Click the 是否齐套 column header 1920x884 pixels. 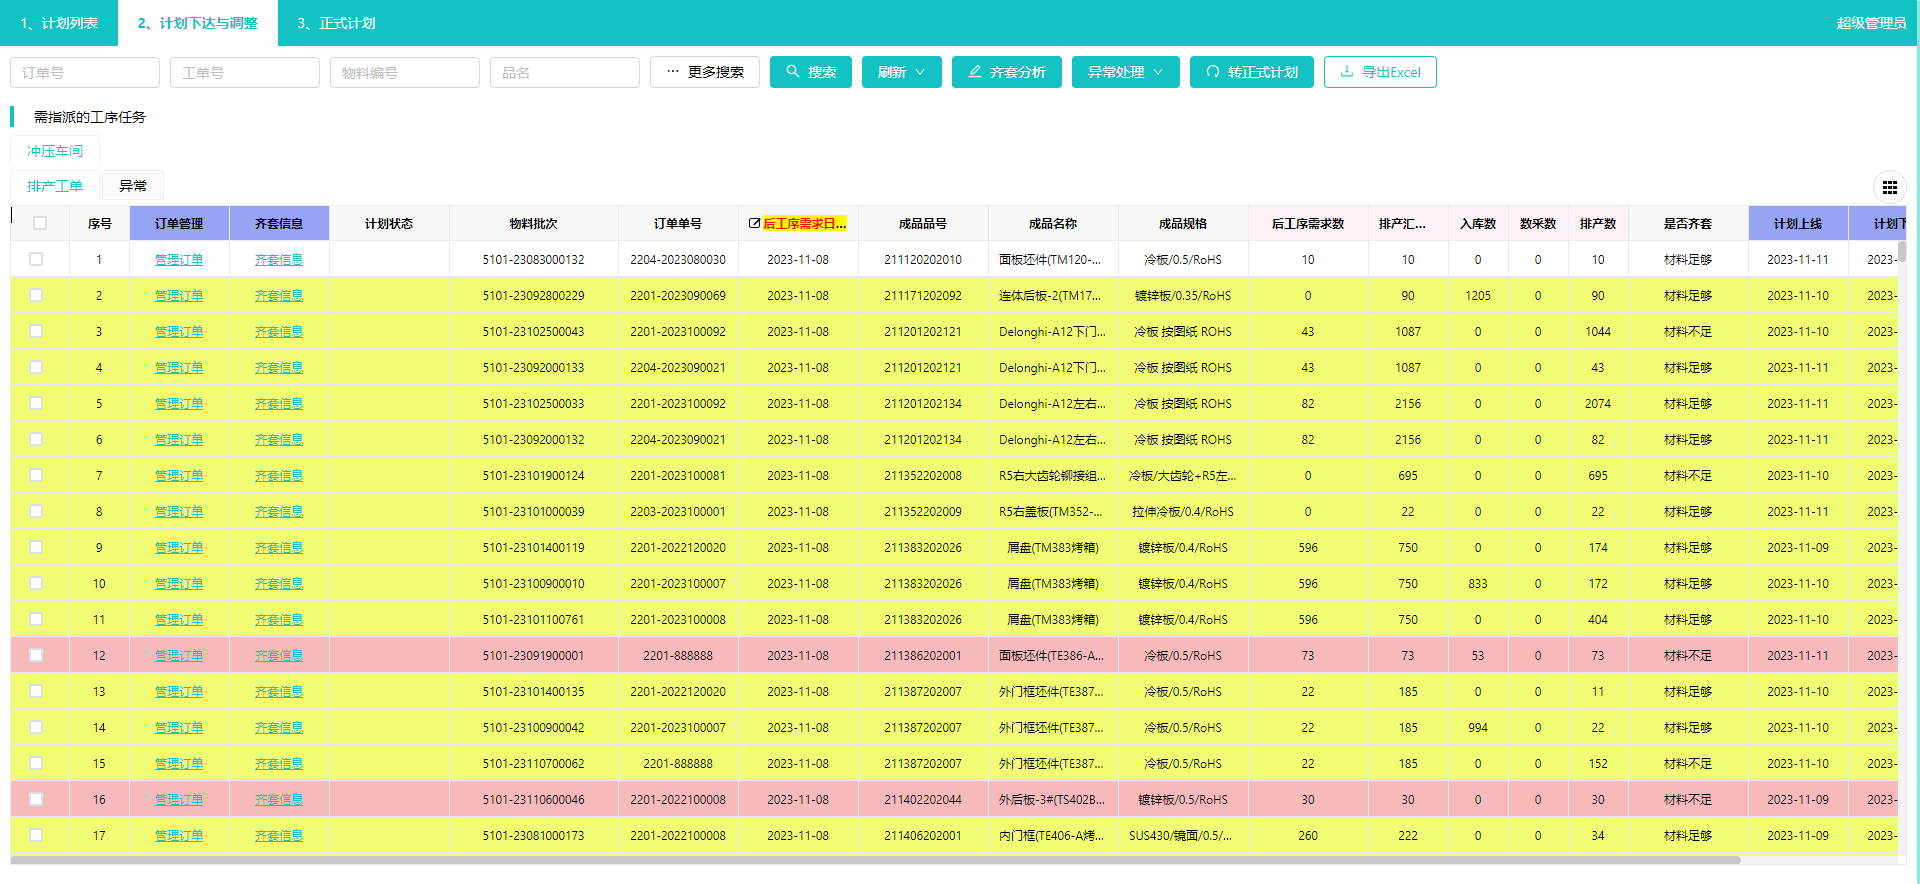click(x=1688, y=224)
